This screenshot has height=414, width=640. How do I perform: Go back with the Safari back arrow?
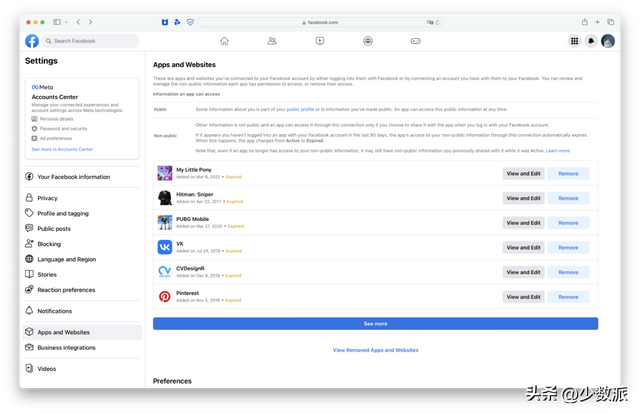(78, 22)
